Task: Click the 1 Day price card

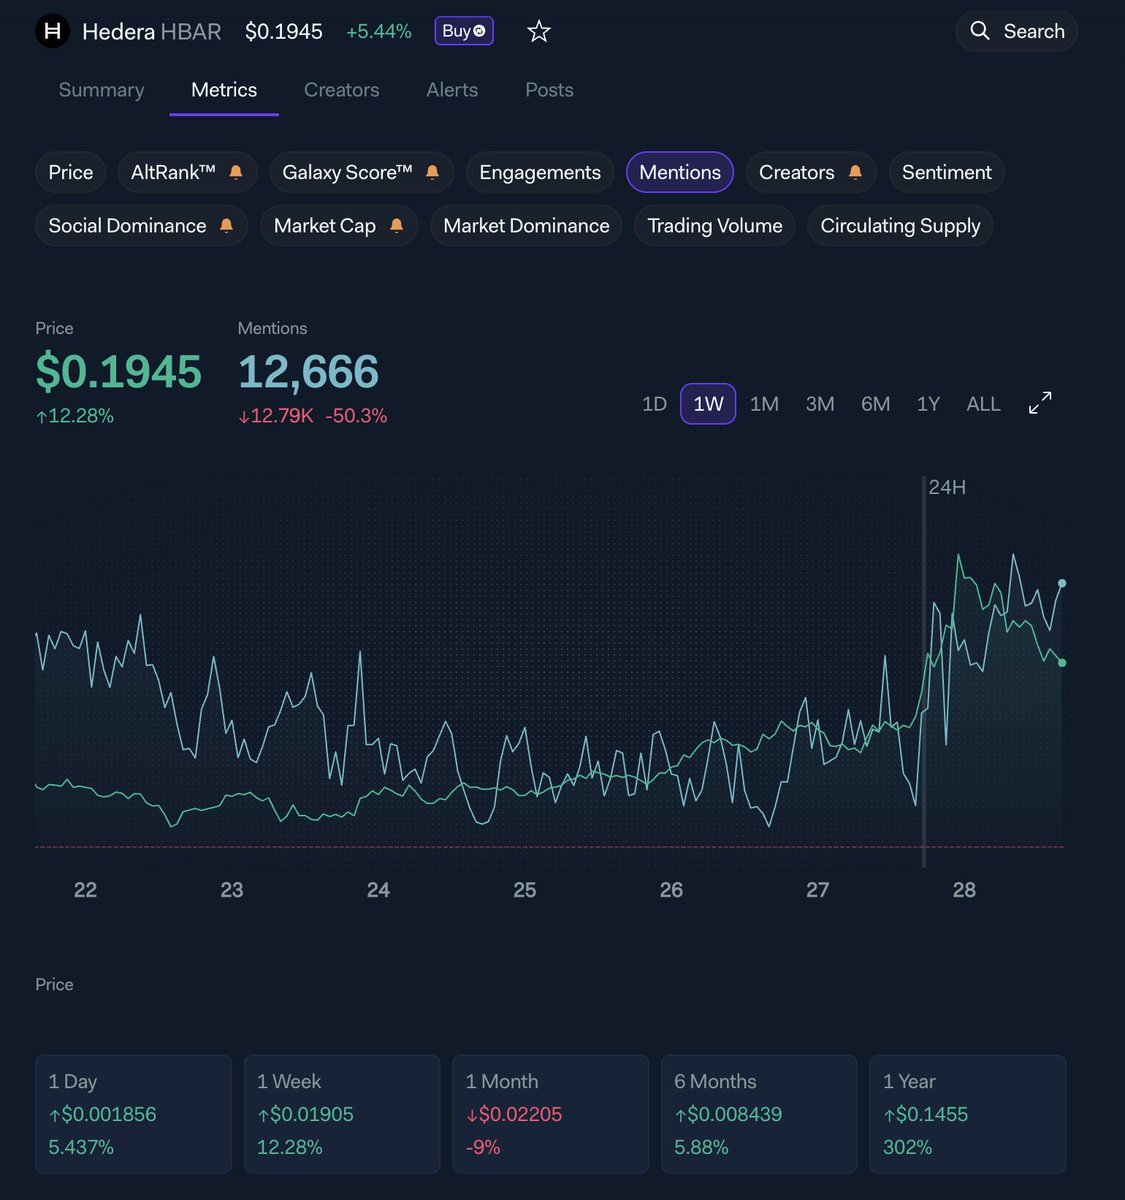Action: click(x=133, y=1114)
